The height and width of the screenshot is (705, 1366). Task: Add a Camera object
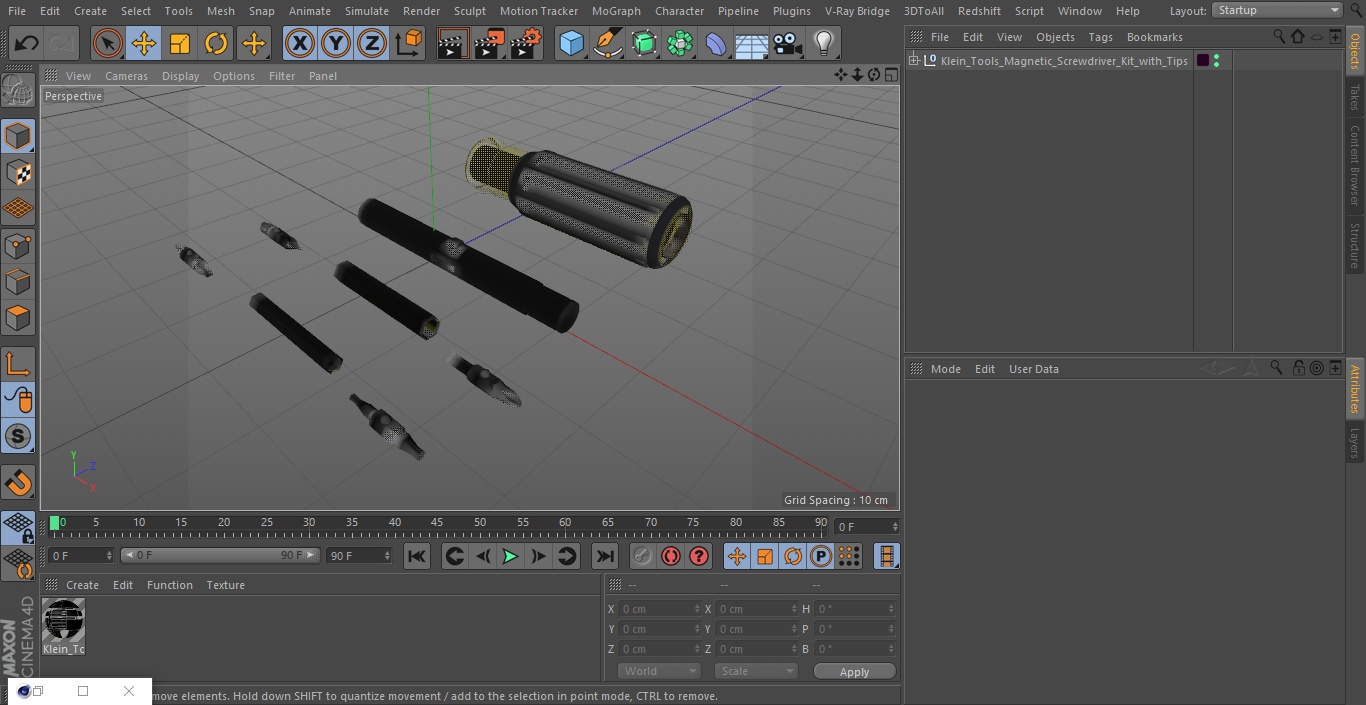coord(788,43)
